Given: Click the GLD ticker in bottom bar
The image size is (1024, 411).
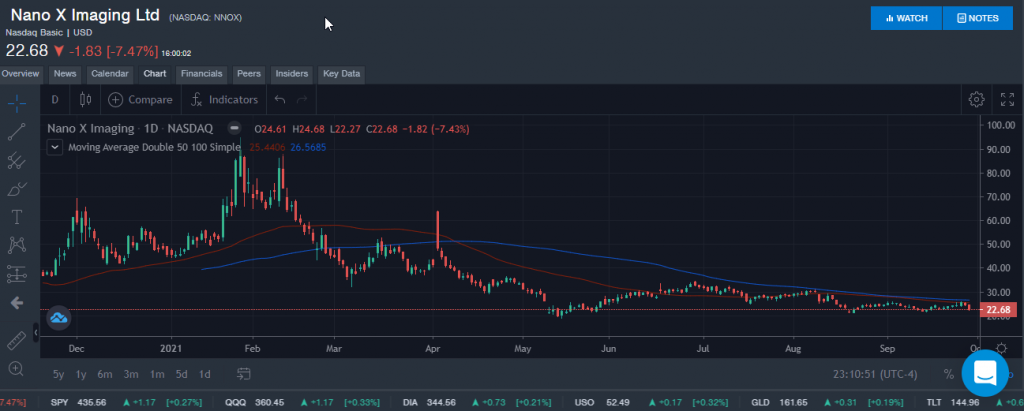Looking at the screenshot, I should [761, 403].
